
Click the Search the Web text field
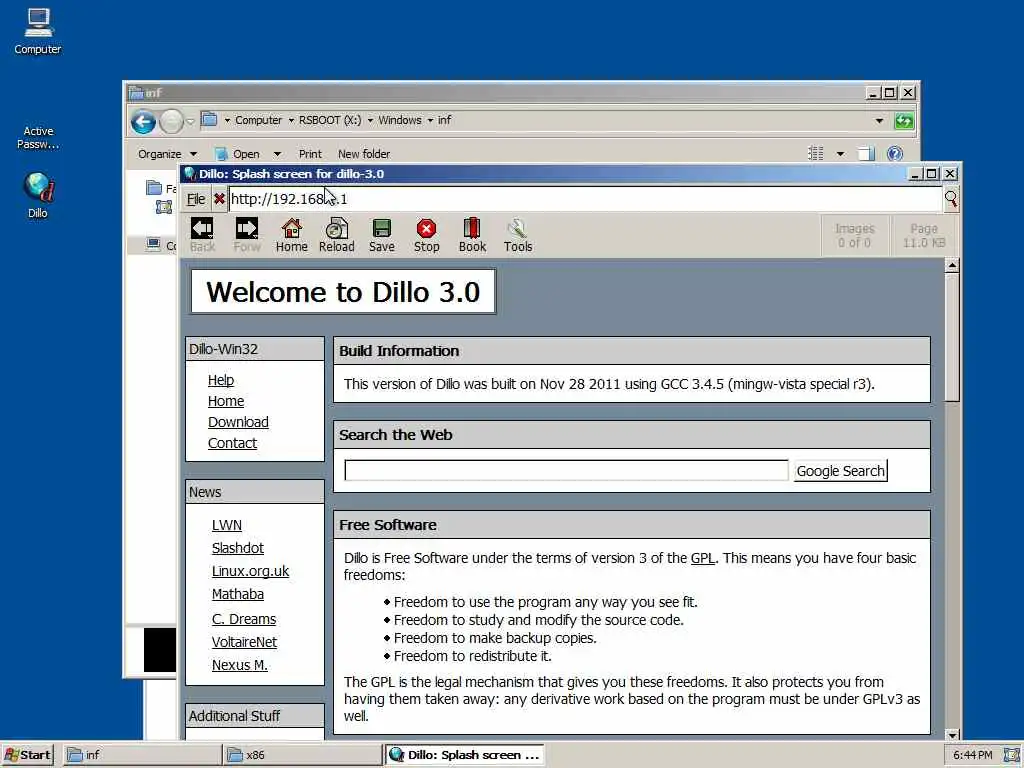[x=566, y=470]
